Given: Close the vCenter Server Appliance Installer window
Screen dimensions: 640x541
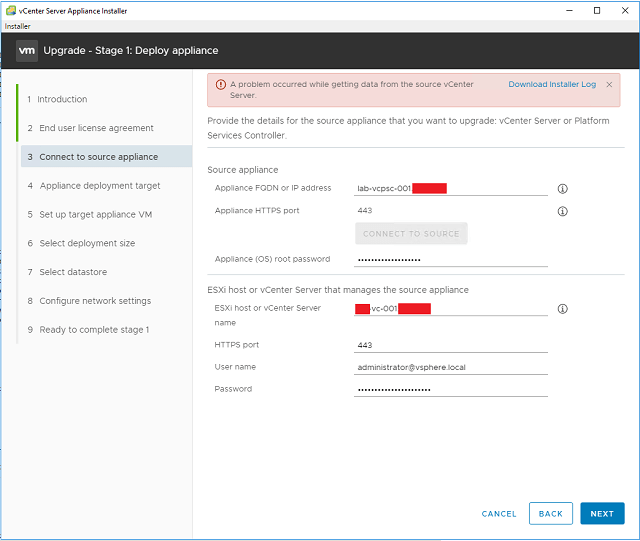Looking at the screenshot, I should (x=625, y=11).
